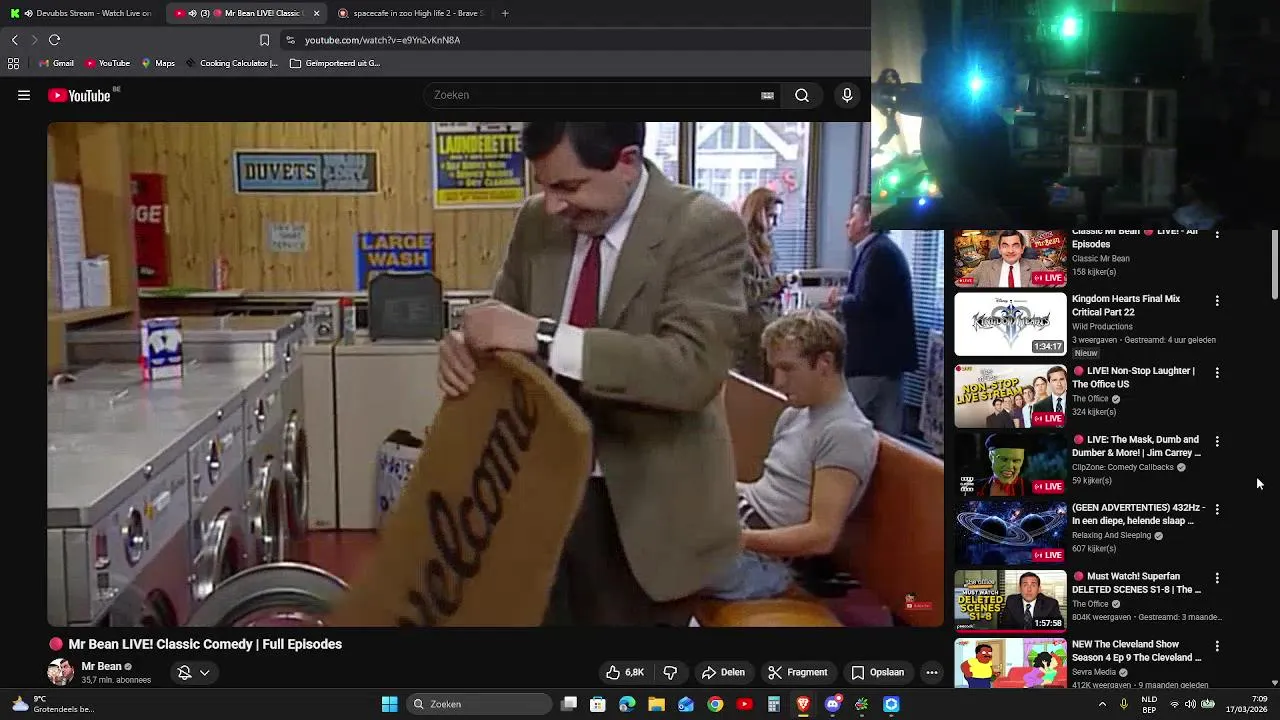
Task: Open volume control in system tray
Action: point(1190,704)
